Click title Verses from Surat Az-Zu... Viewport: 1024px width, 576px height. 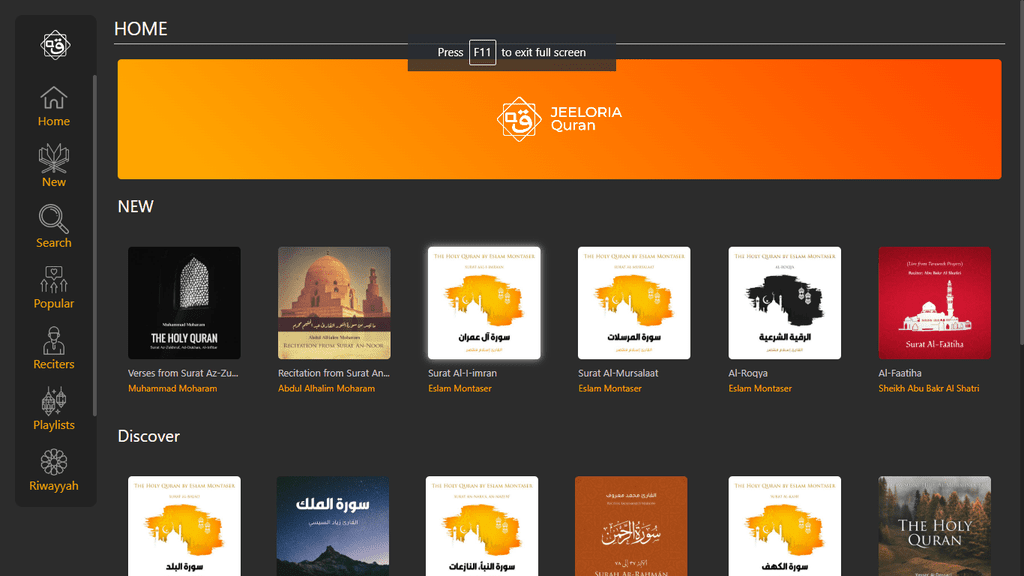coord(183,374)
